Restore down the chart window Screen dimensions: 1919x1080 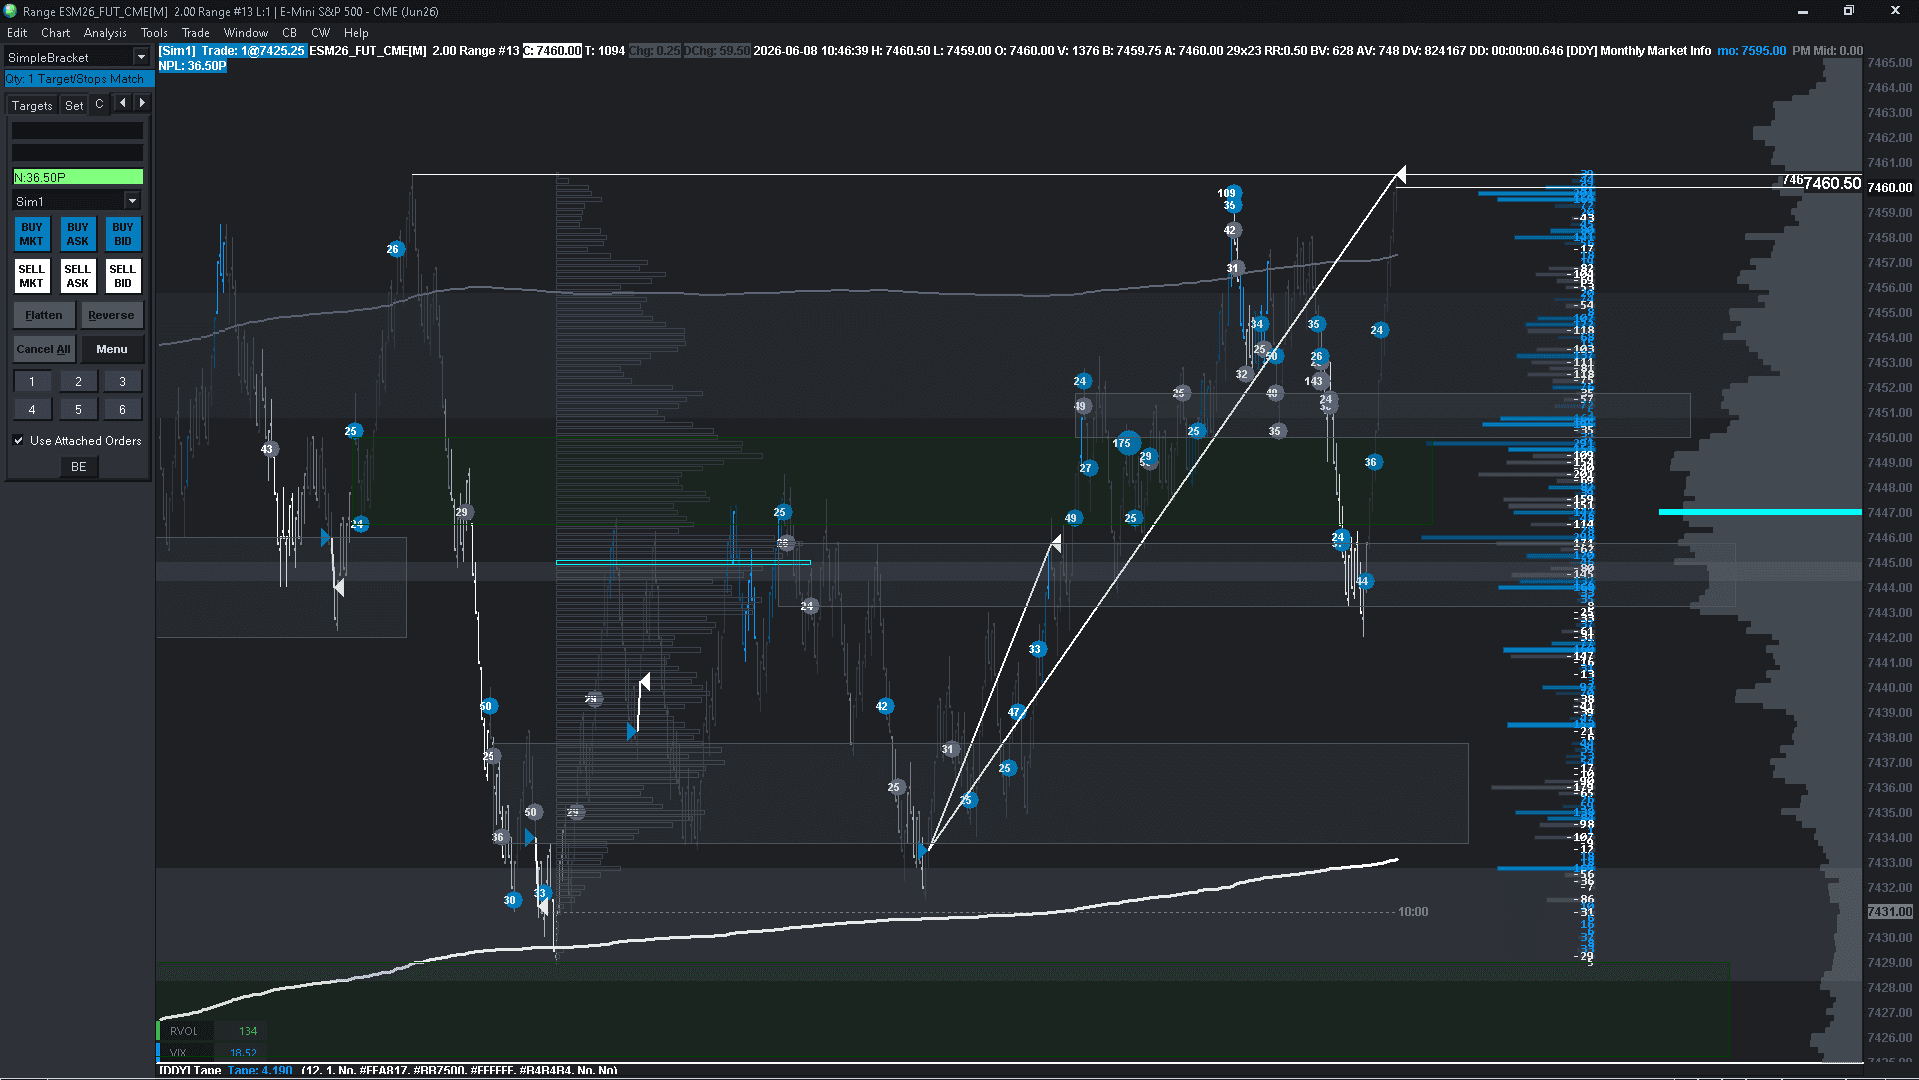[1849, 11]
